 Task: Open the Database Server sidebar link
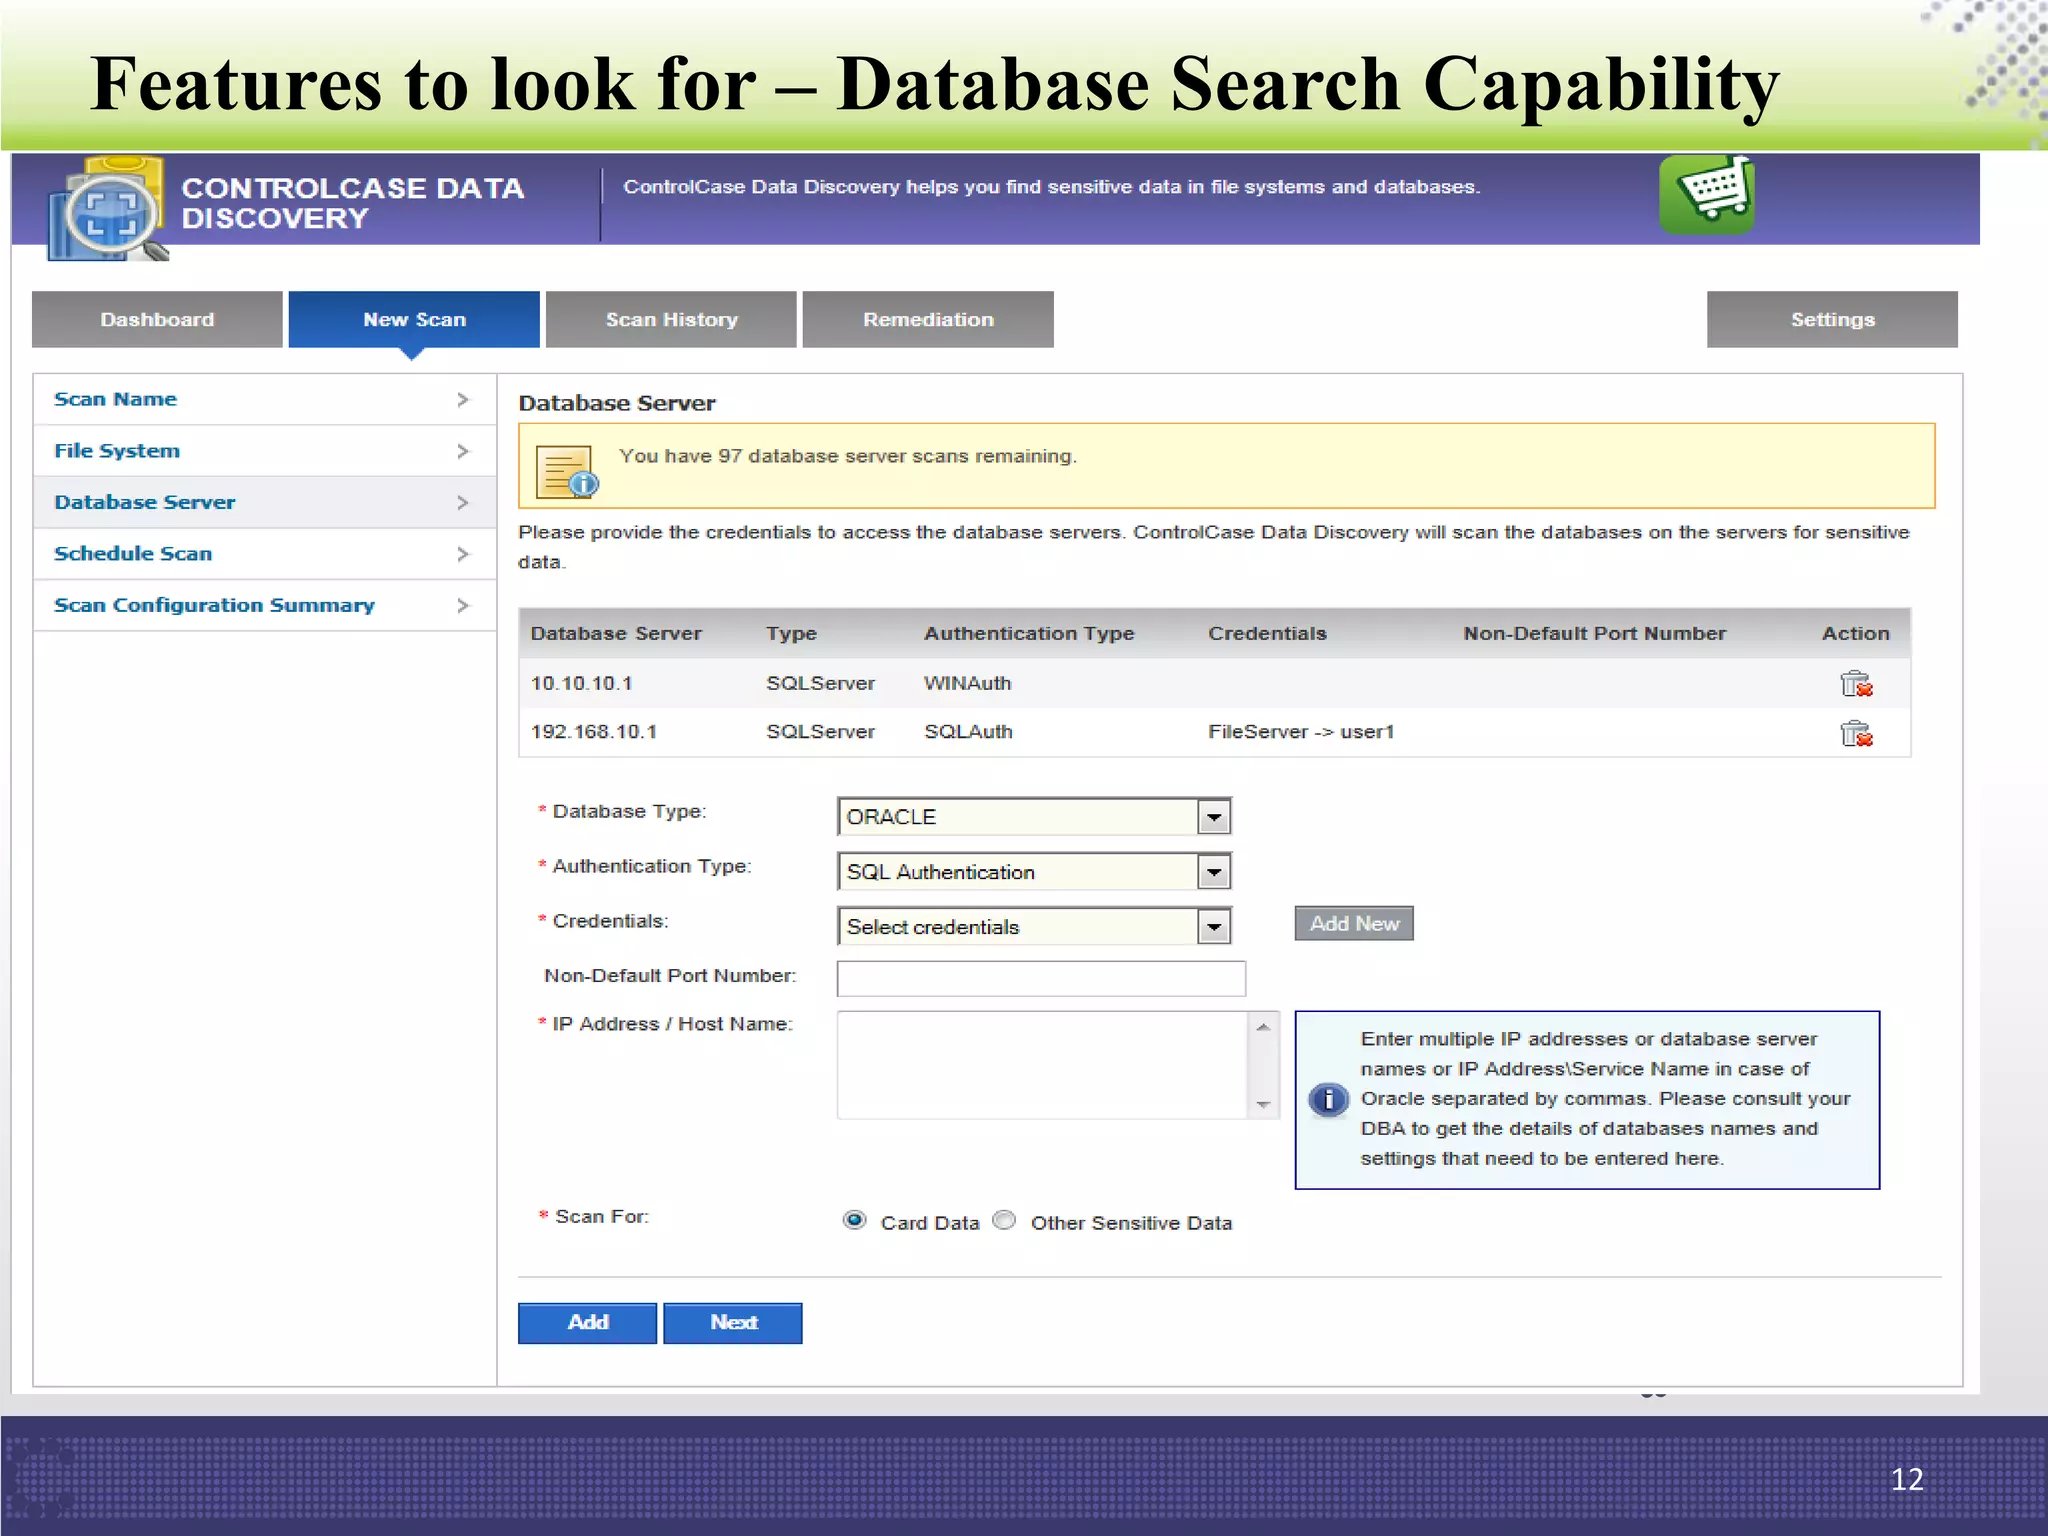click(145, 502)
